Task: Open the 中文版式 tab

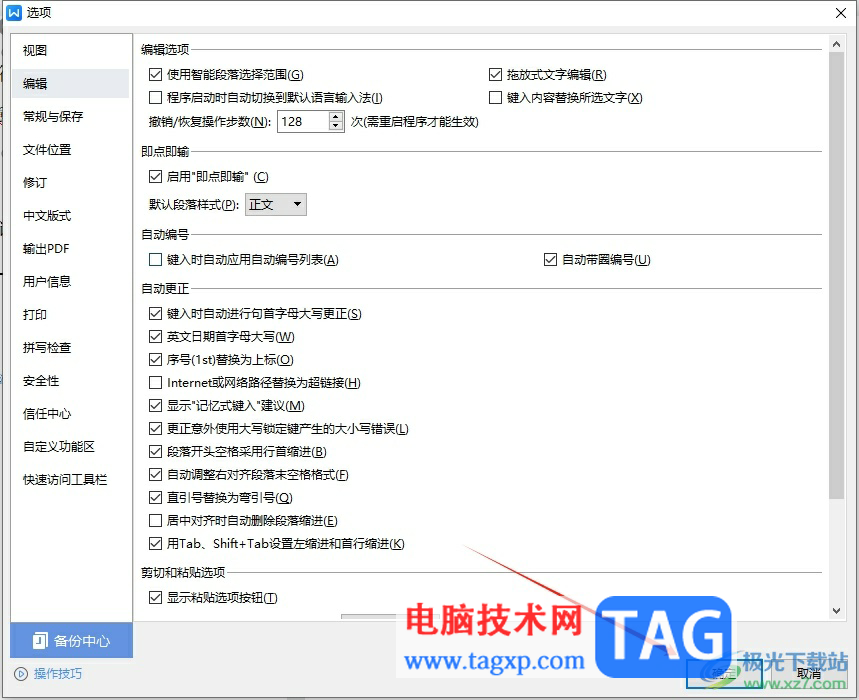Action: click(x=70, y=215)
